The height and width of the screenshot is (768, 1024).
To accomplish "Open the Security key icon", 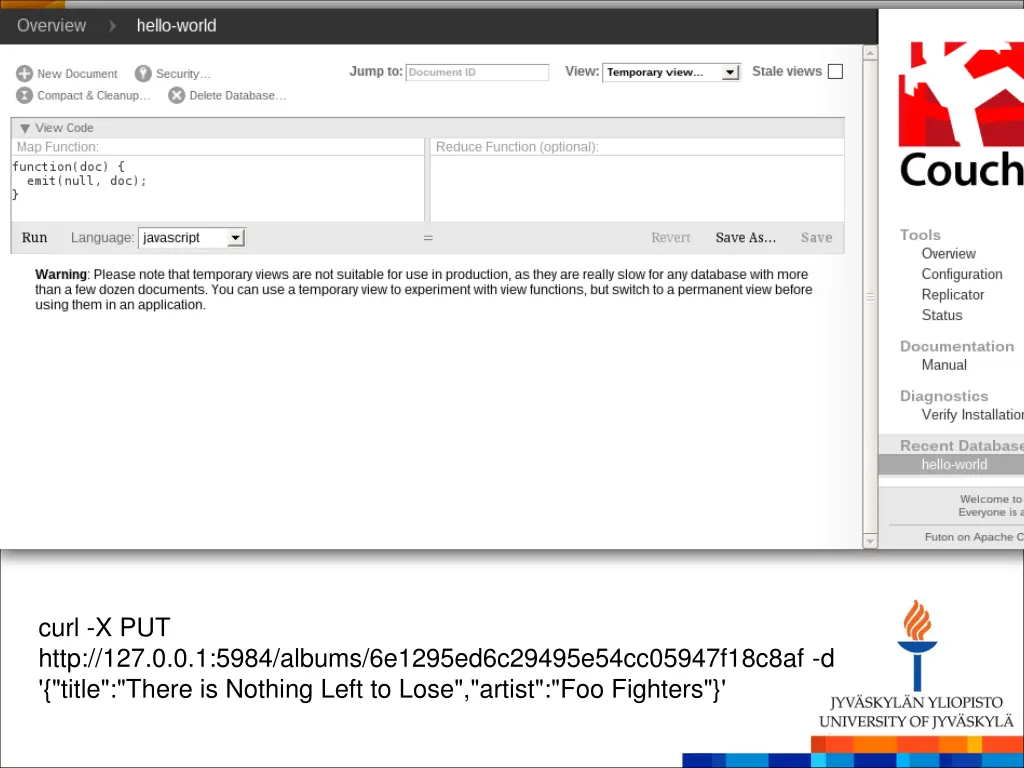I will [x=143, y=73].
